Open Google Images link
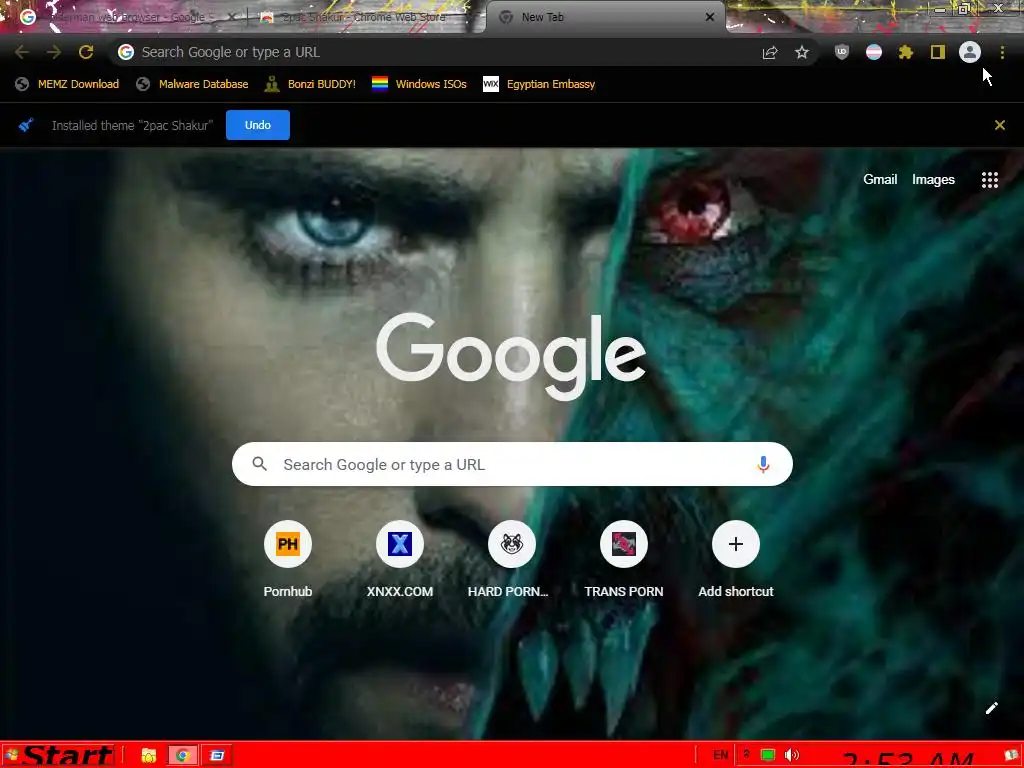The height and width of the screenshot is (768, 1024). (x=933, y=180)
